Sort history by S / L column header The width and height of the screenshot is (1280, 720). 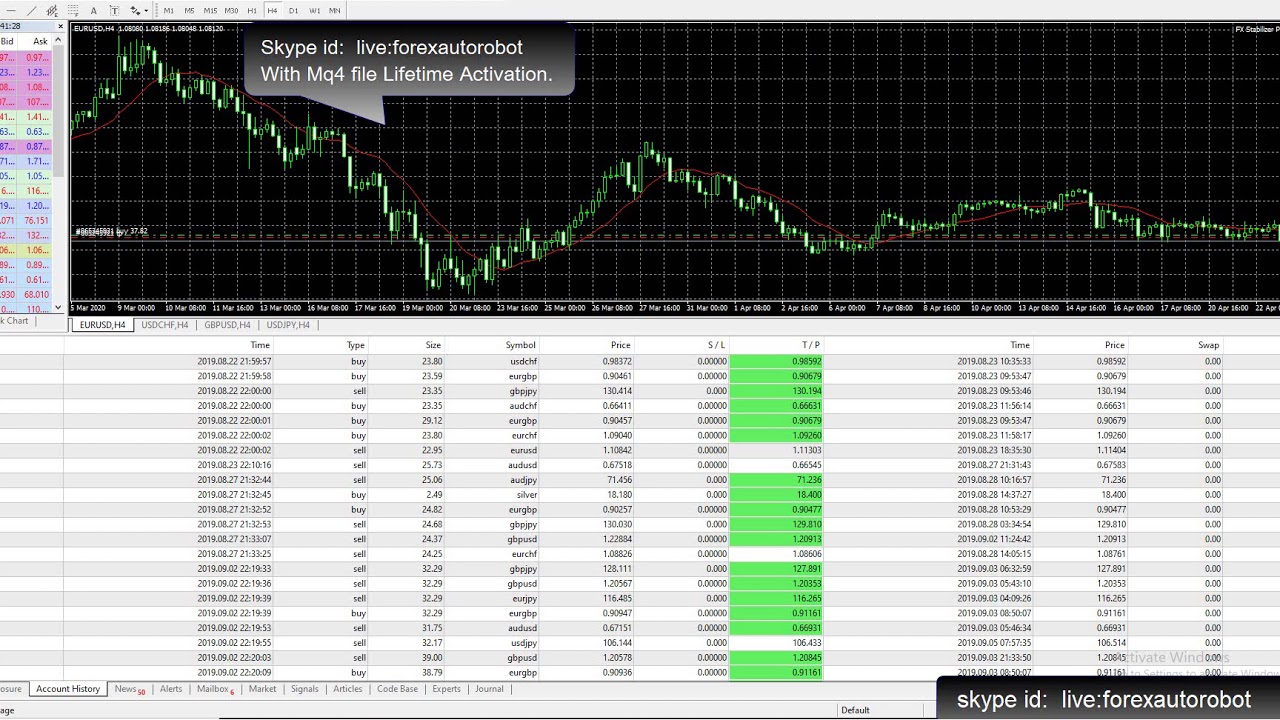pos(716,345)
